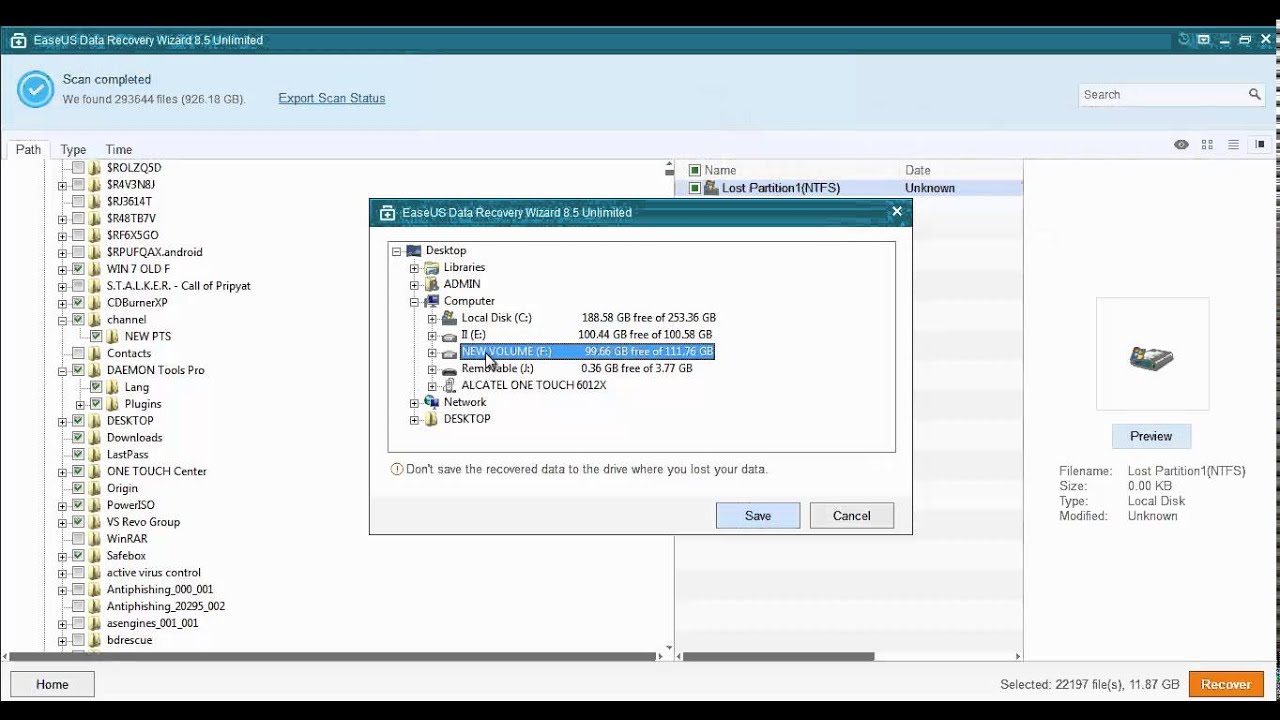Close the save location dialog

(x=897, y=212)
